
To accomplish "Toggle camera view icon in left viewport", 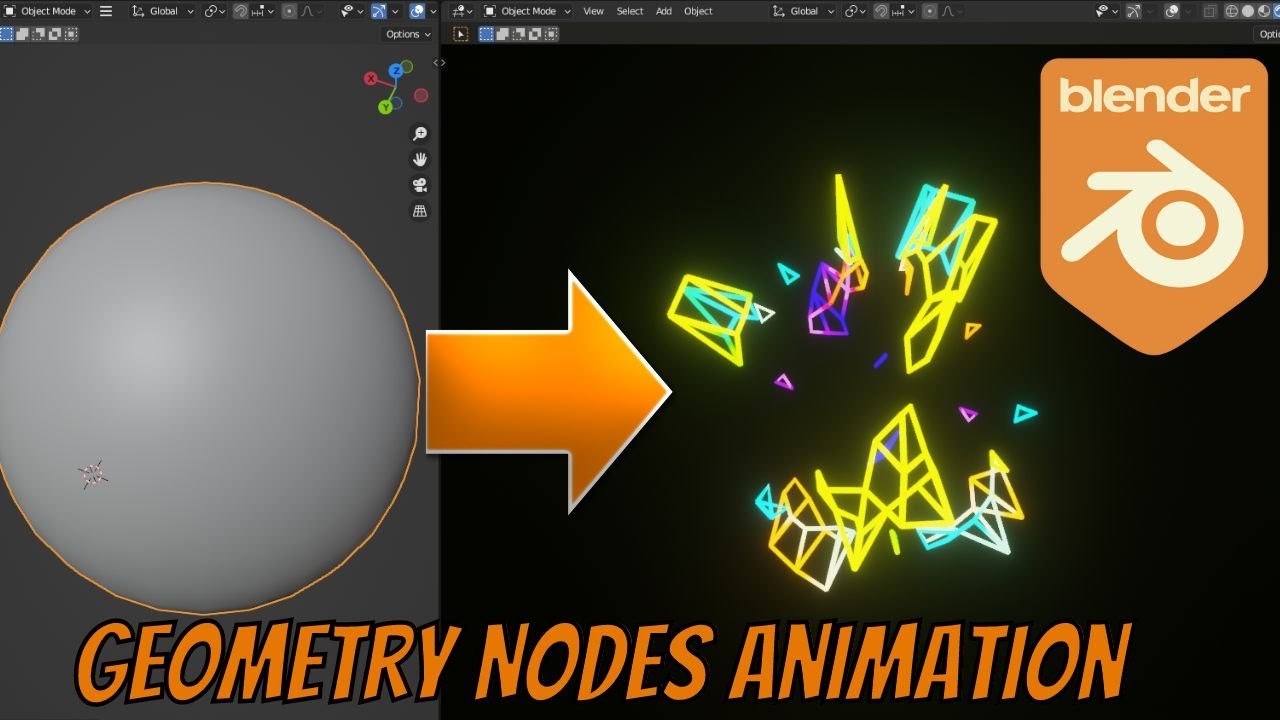I will [420, 185].
